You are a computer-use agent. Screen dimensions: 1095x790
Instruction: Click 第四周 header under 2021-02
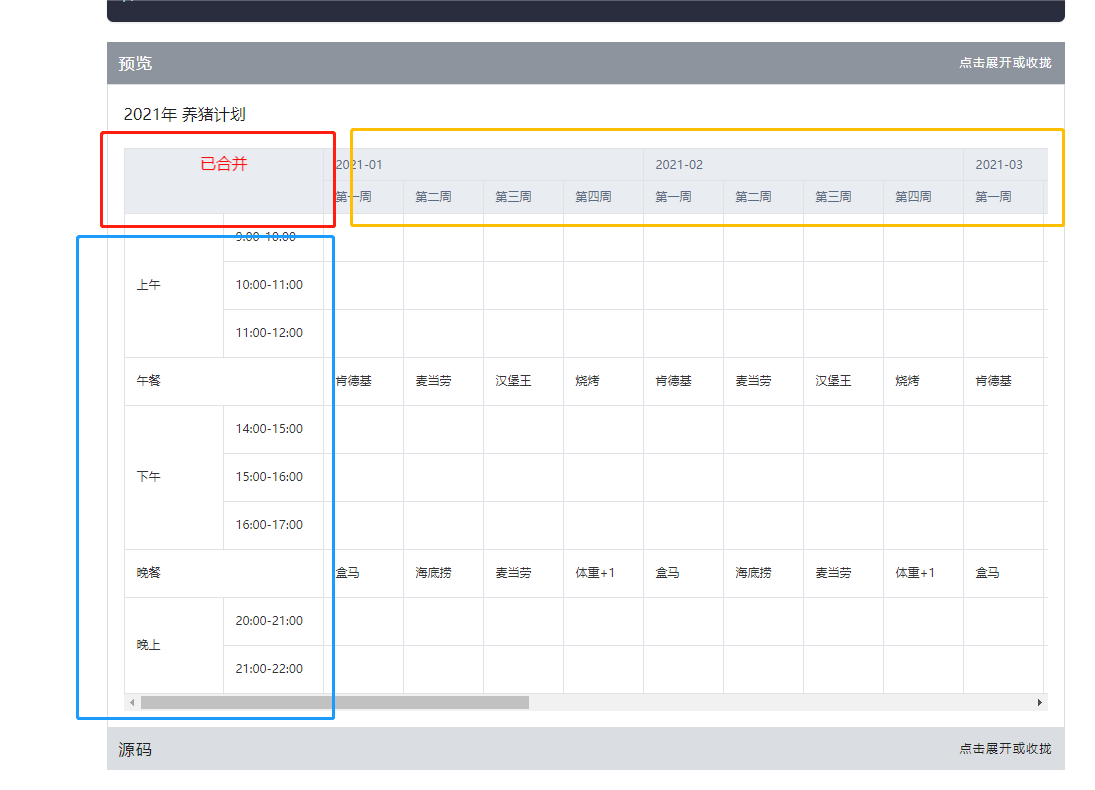pyautogui.click(x=923, y=197)
